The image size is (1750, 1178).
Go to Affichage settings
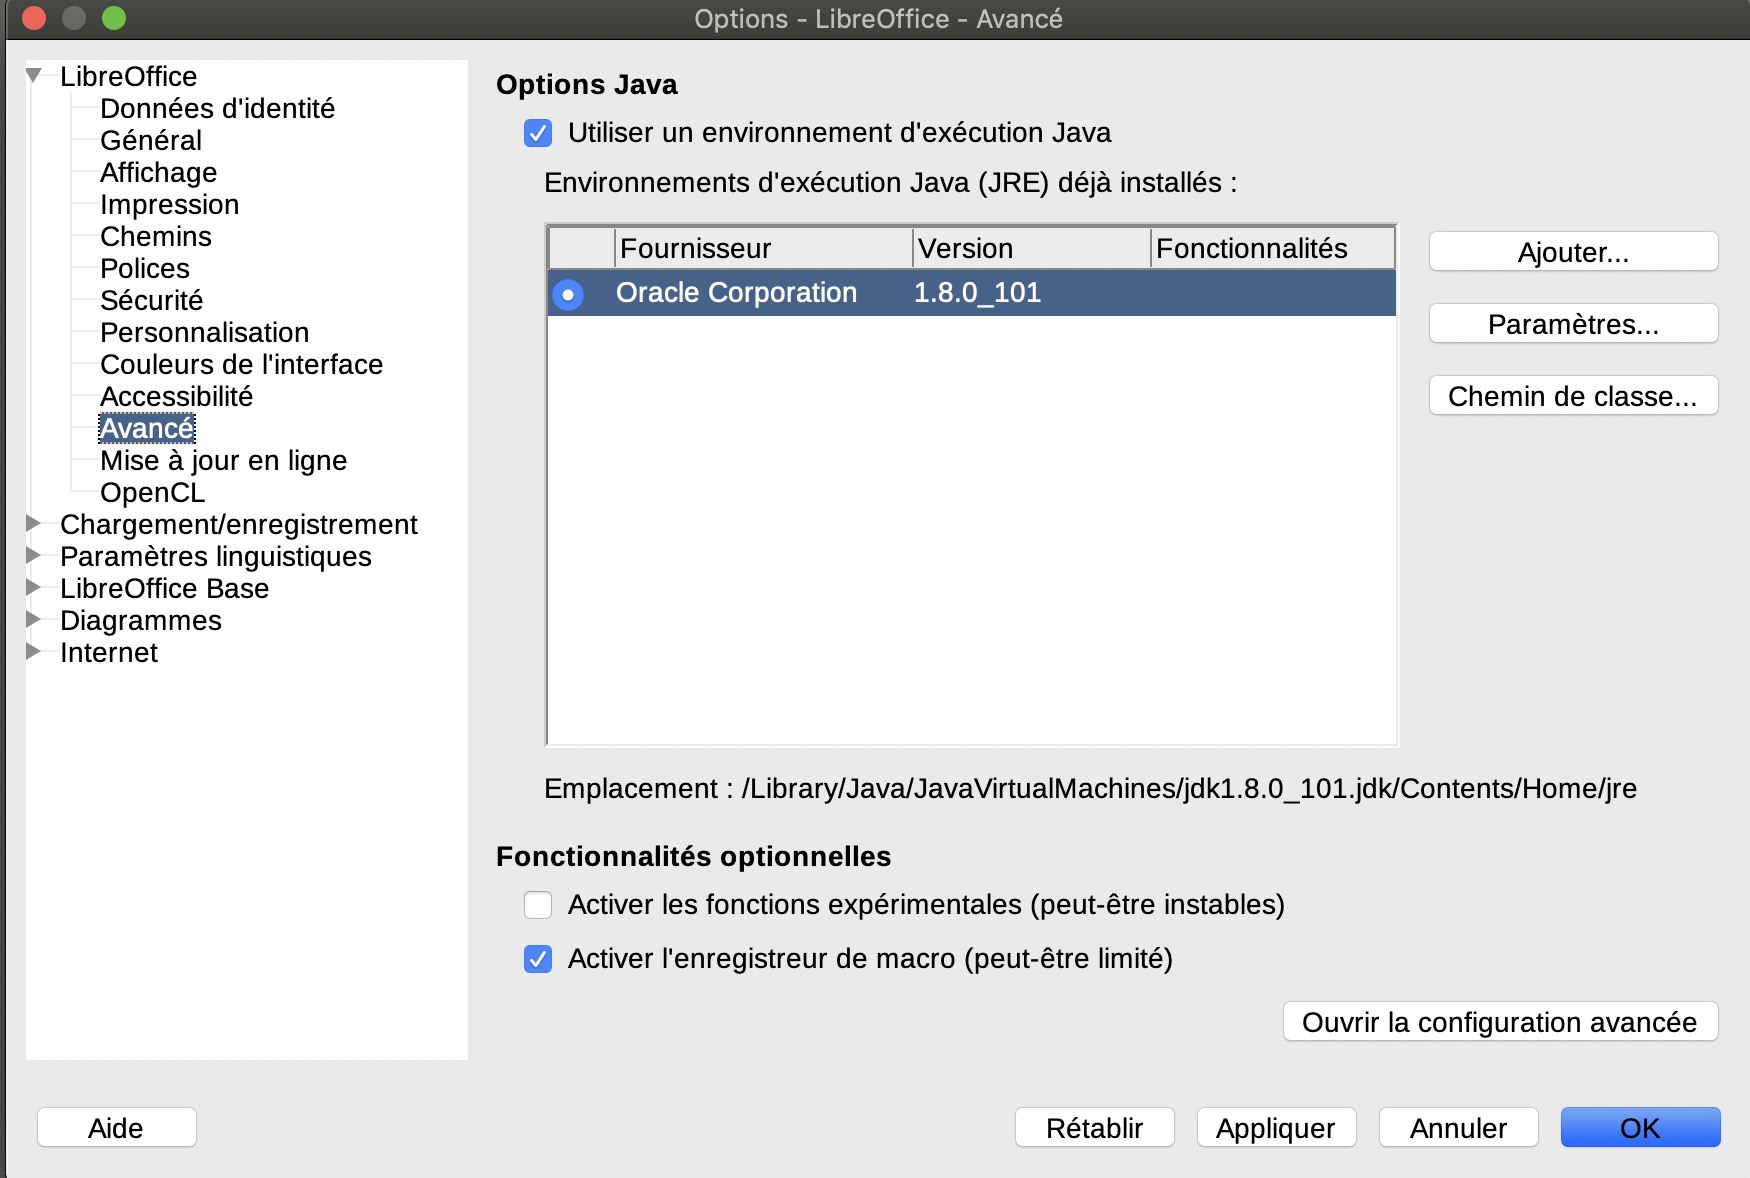(x=158, y=172)
